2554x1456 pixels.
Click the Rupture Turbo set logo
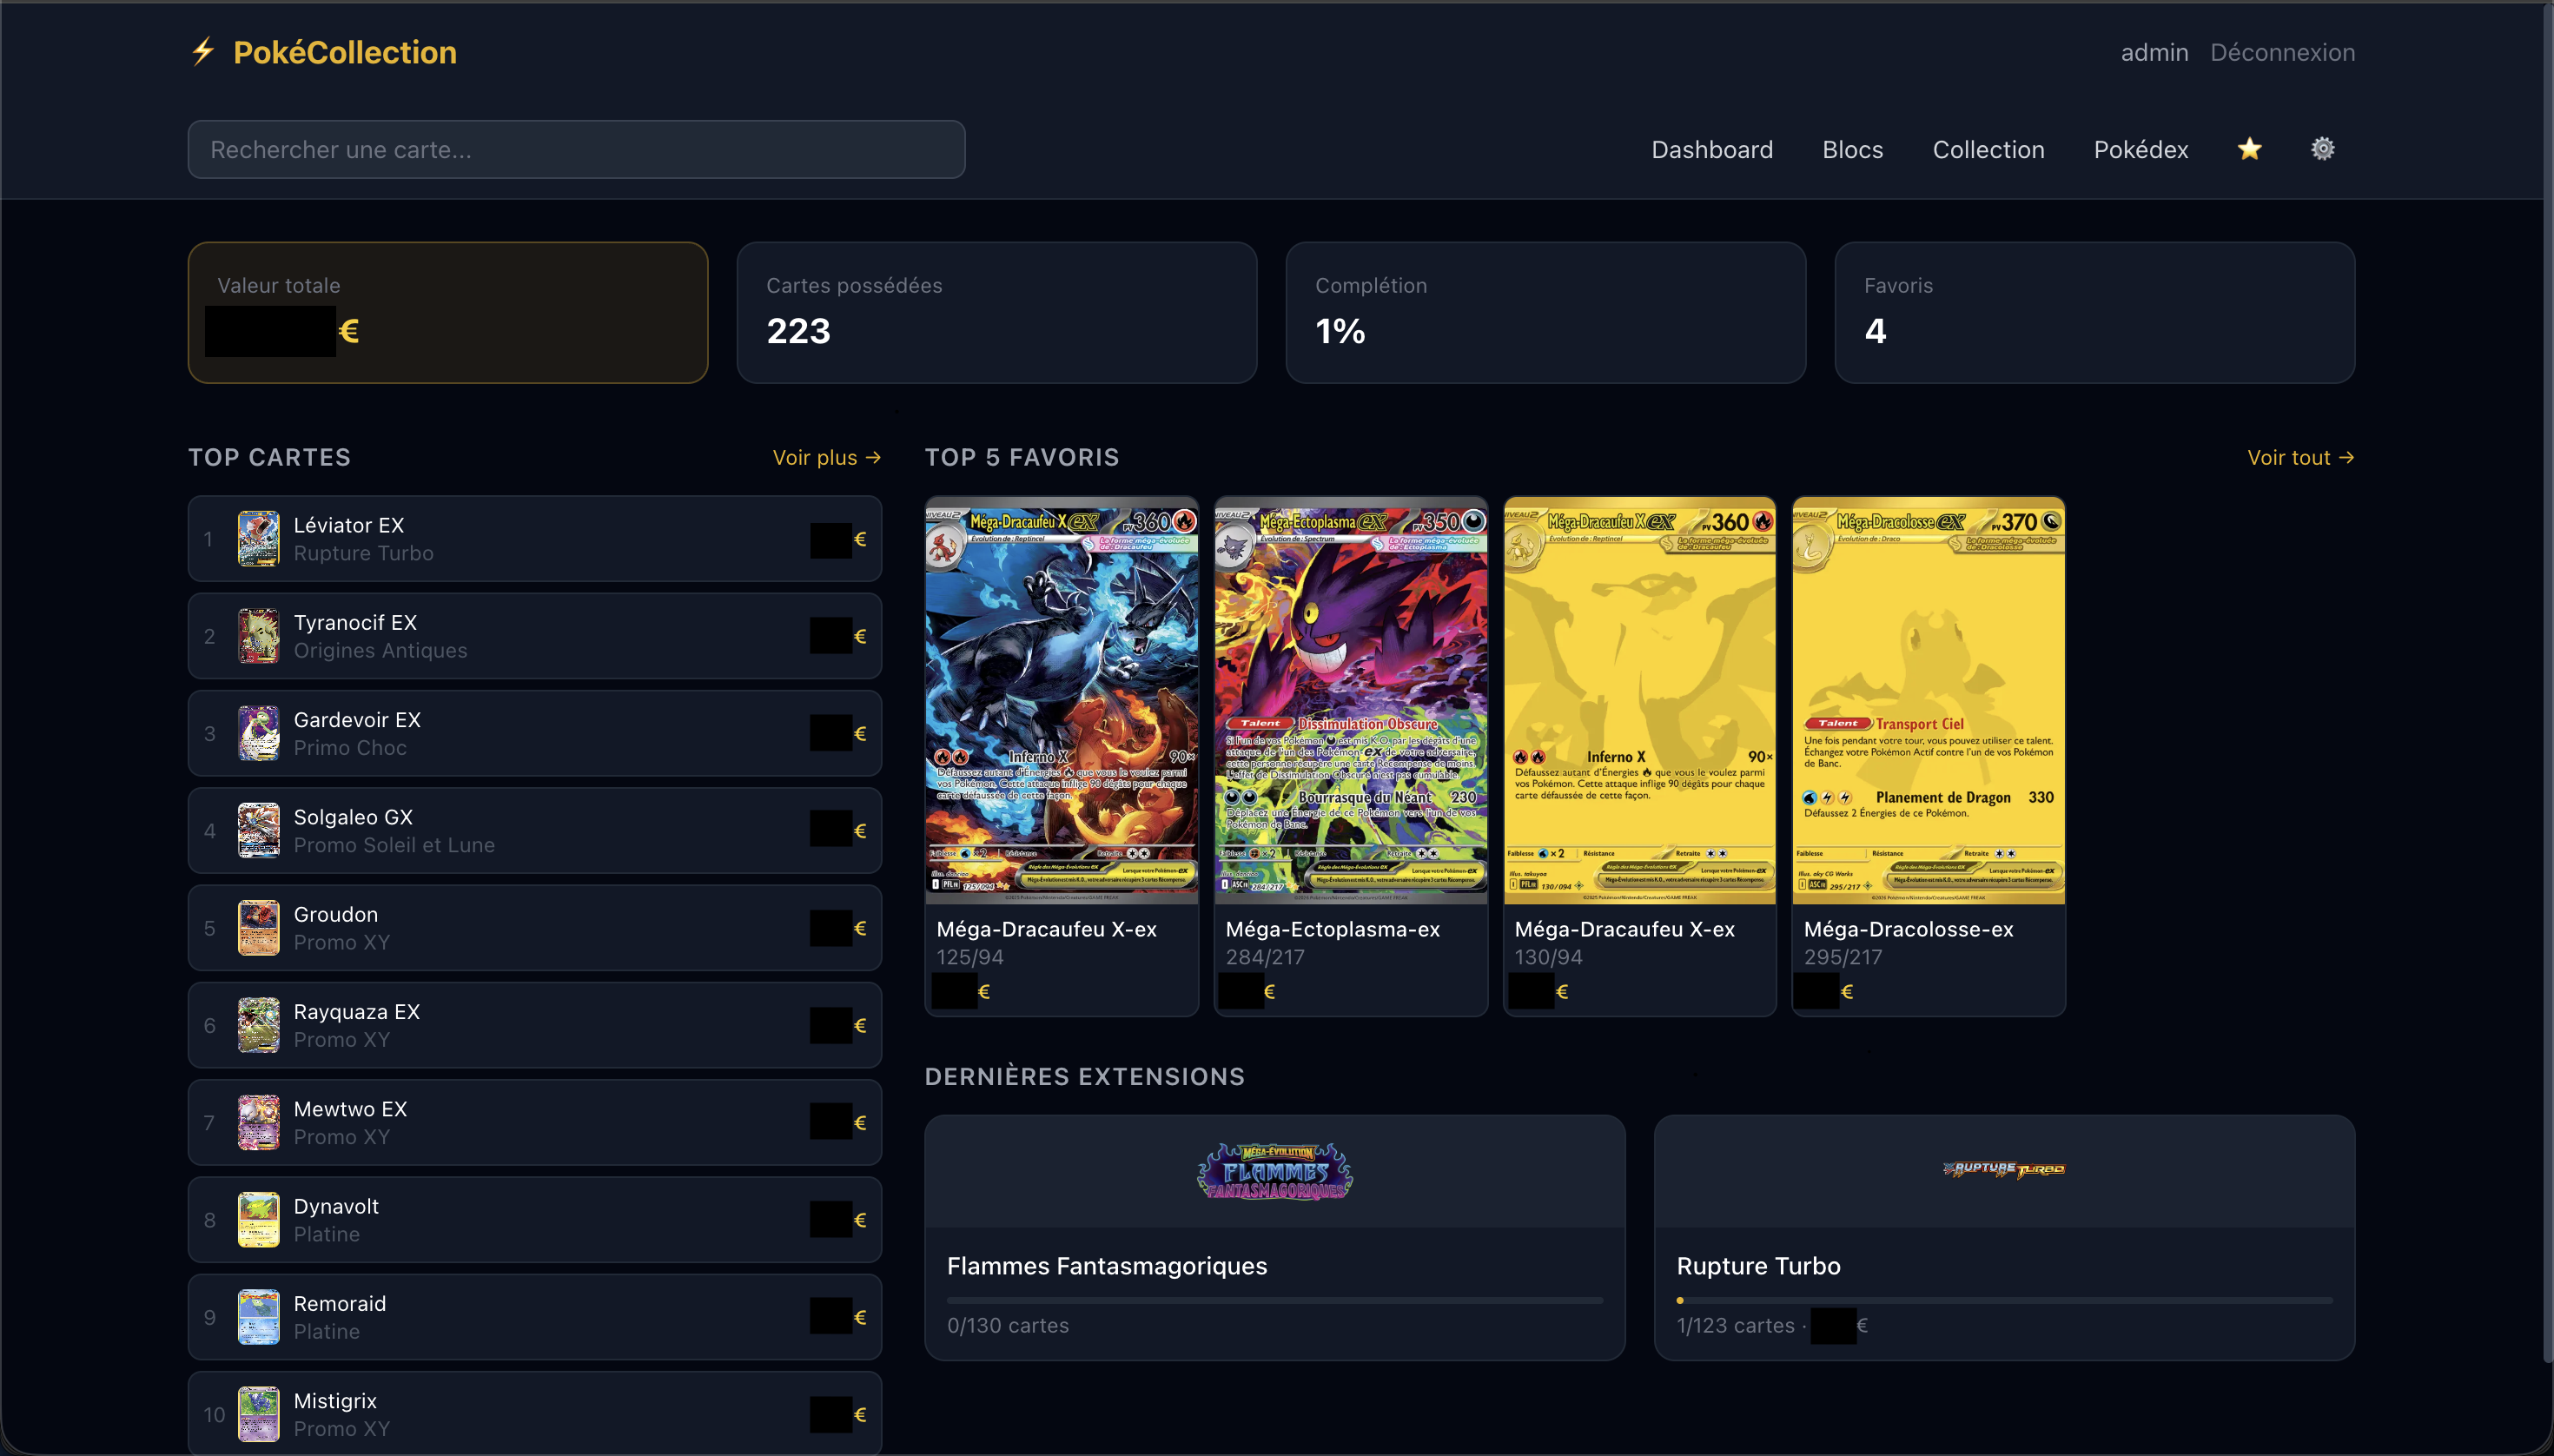tap(2004, 1169)
